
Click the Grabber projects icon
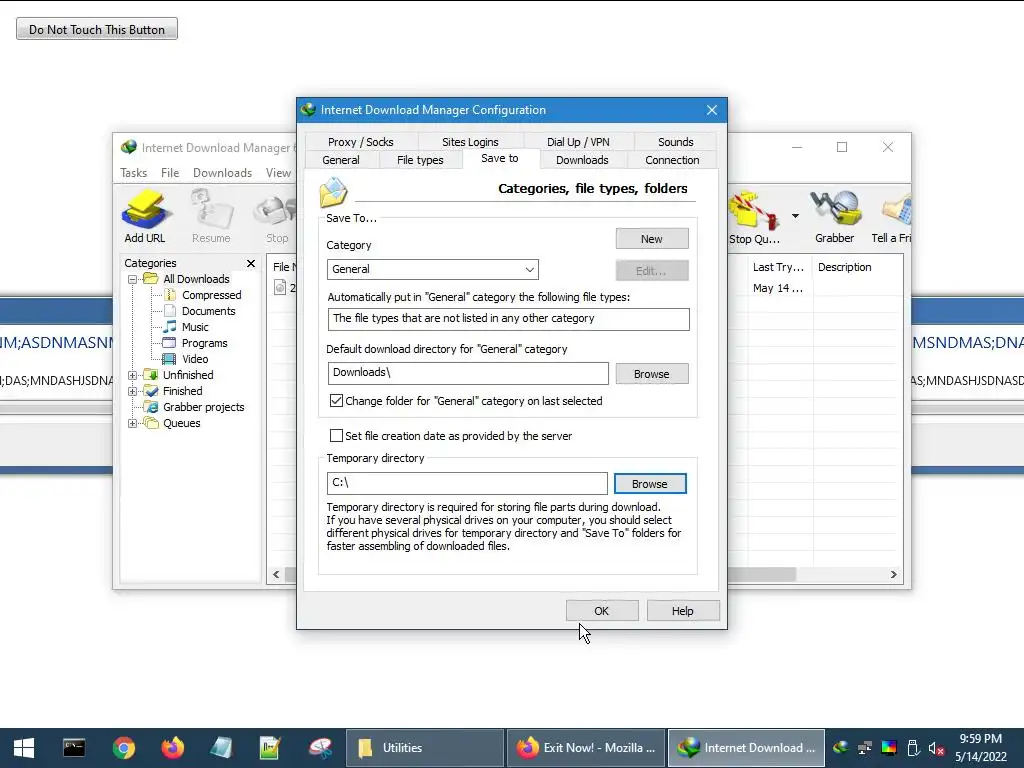[x=151, y=407]
